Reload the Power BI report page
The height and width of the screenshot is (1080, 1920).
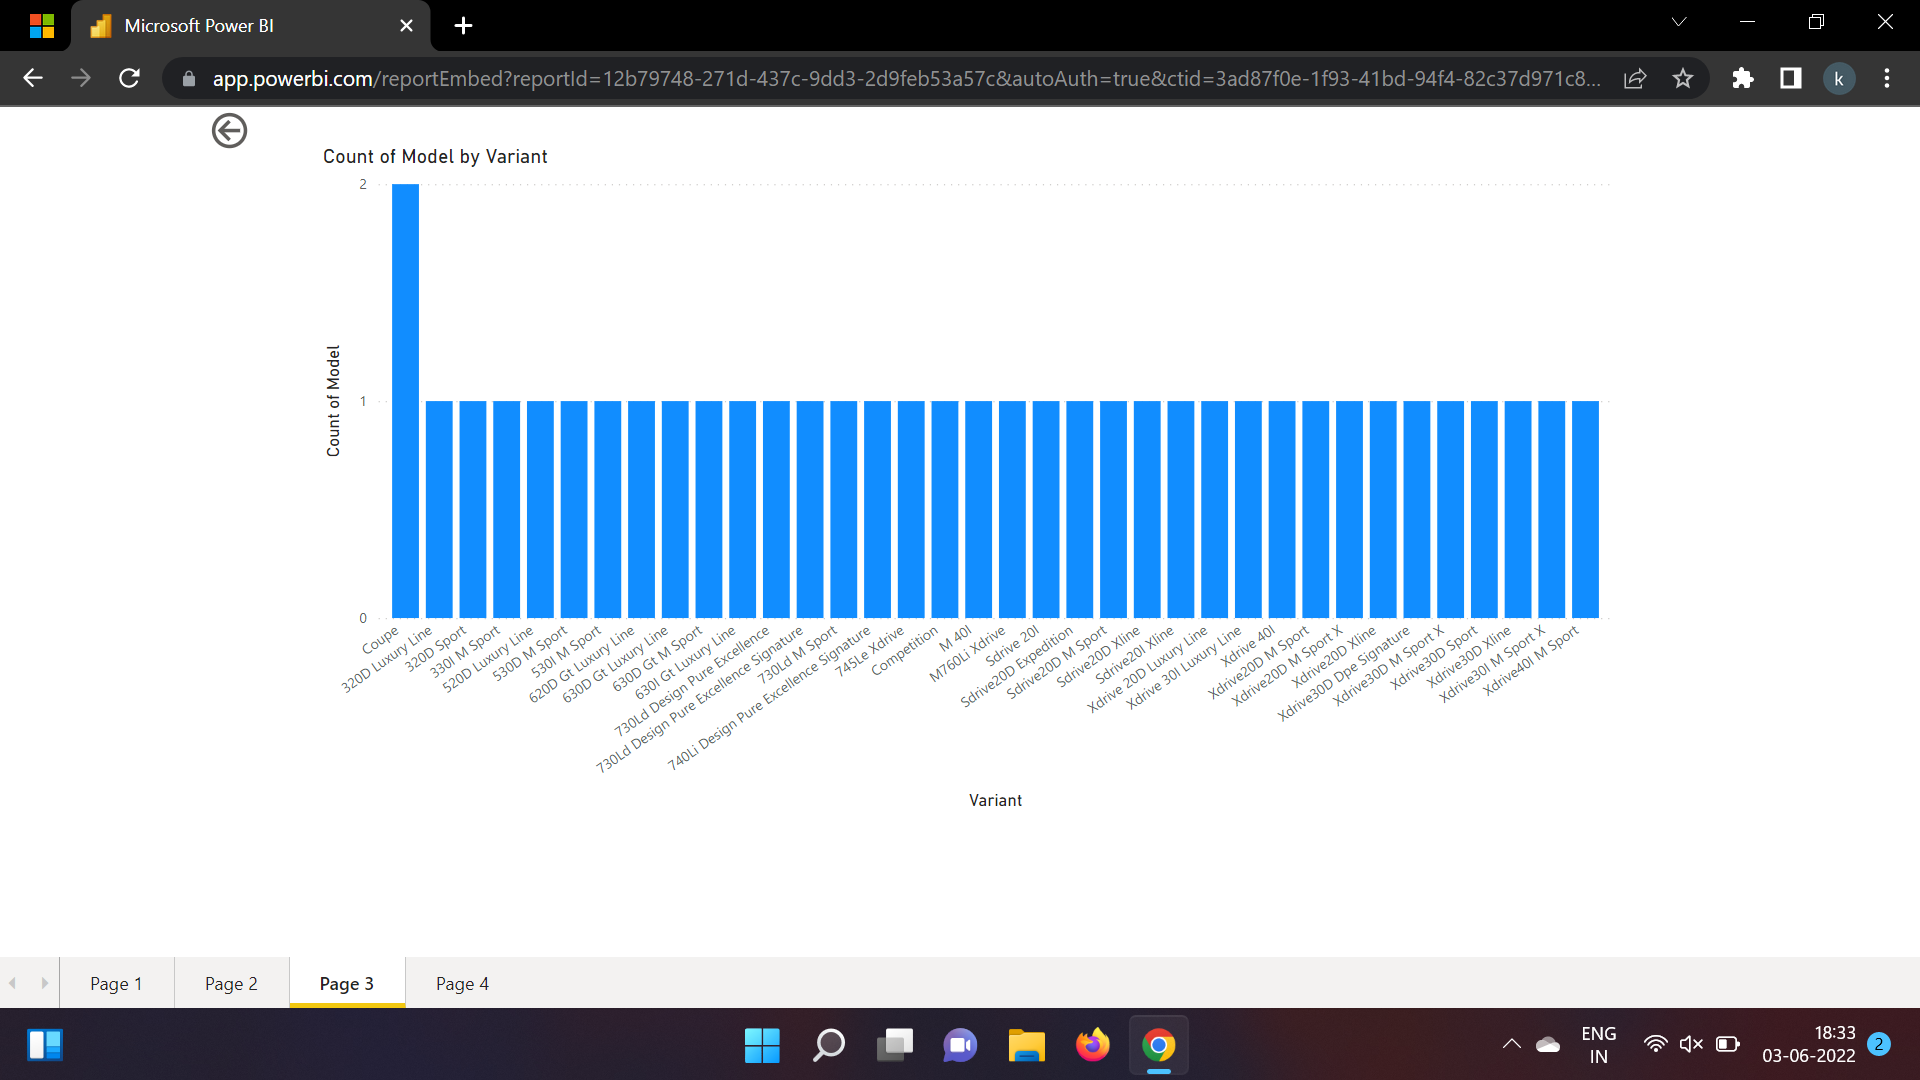[x=129, y=78]
